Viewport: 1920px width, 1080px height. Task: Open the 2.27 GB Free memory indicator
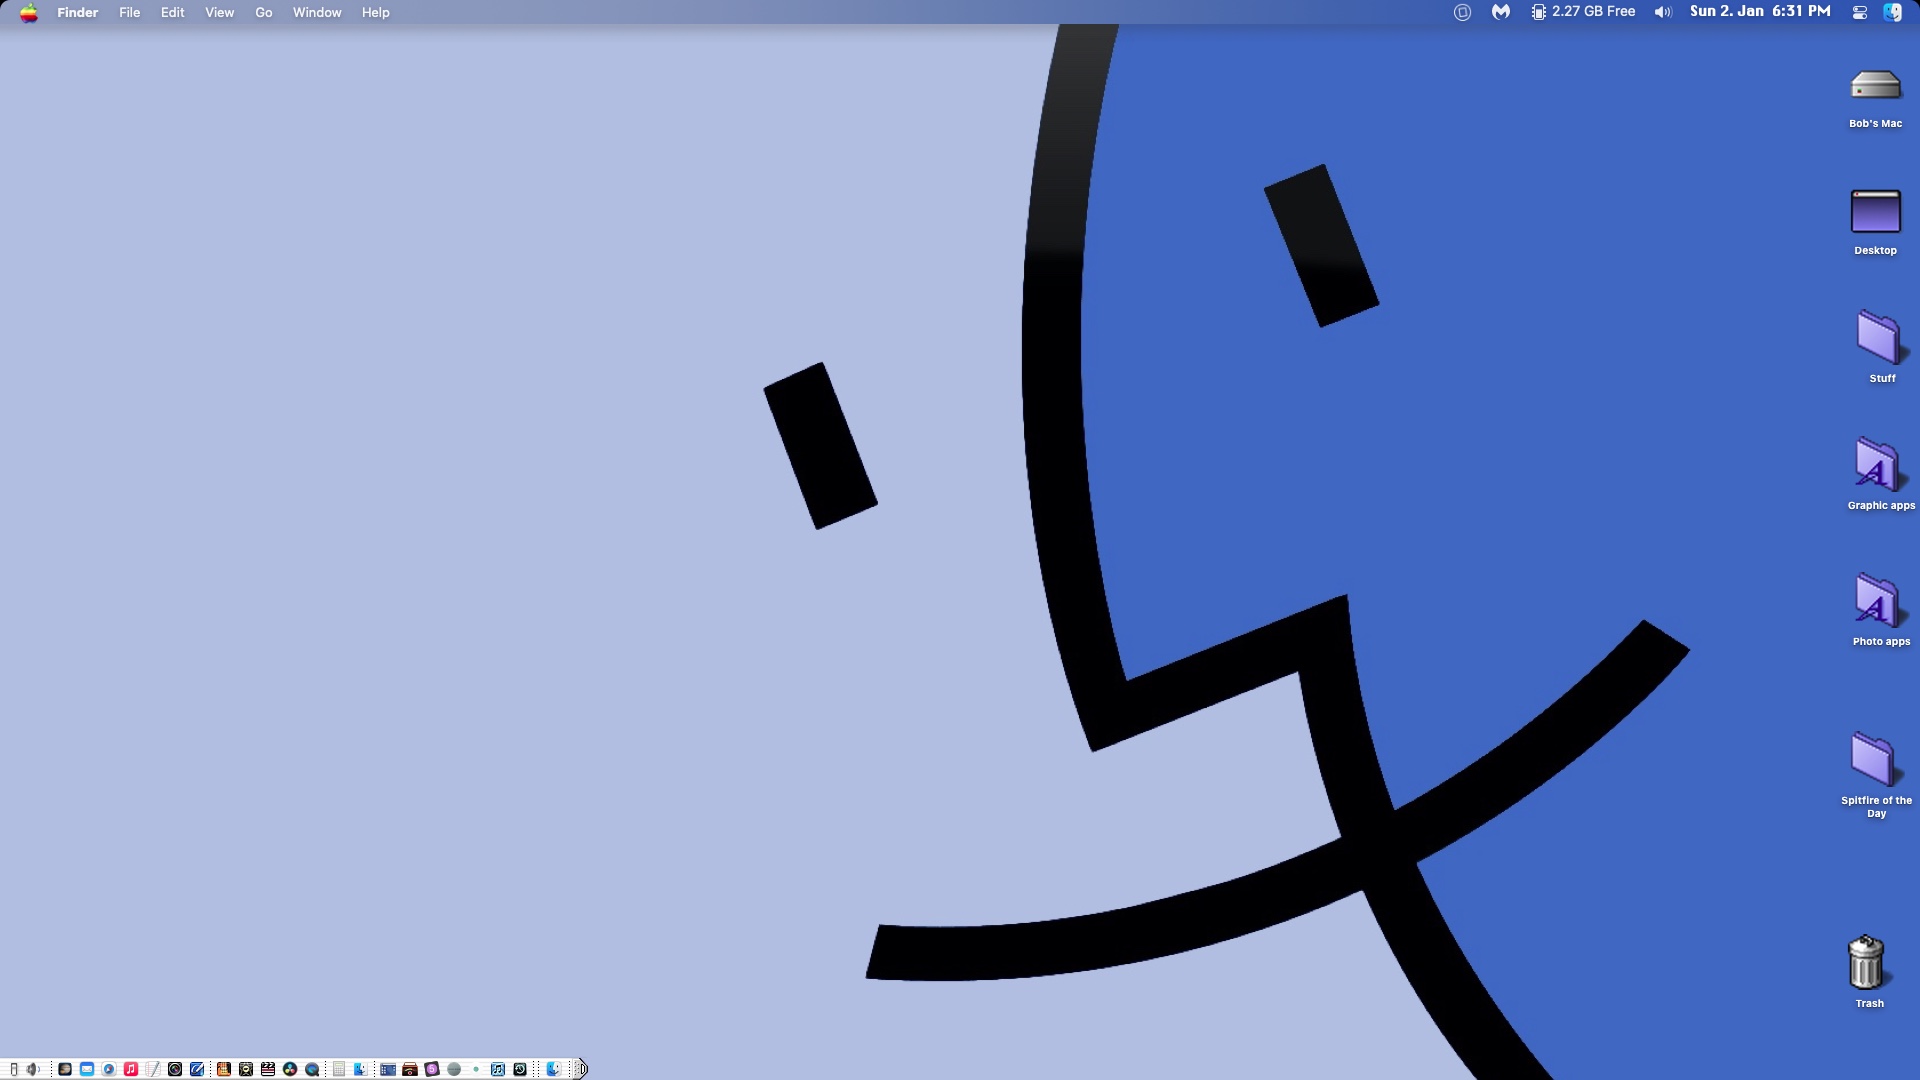[1583, 12]
